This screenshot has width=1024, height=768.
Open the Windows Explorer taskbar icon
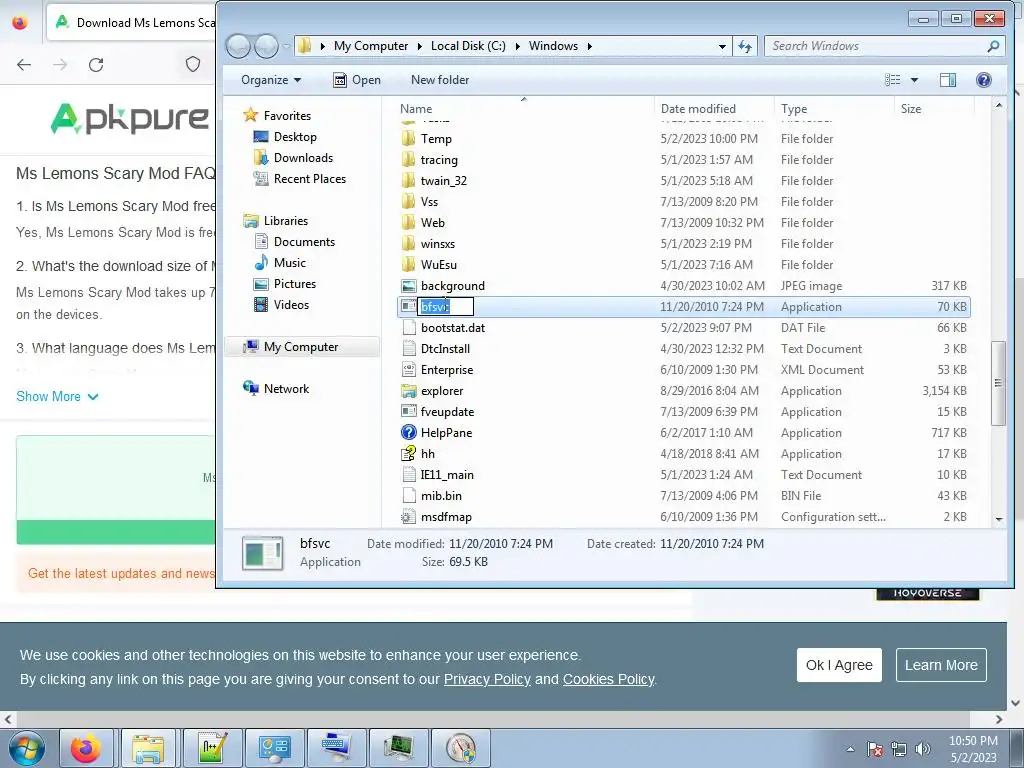[x=148, y=748]
